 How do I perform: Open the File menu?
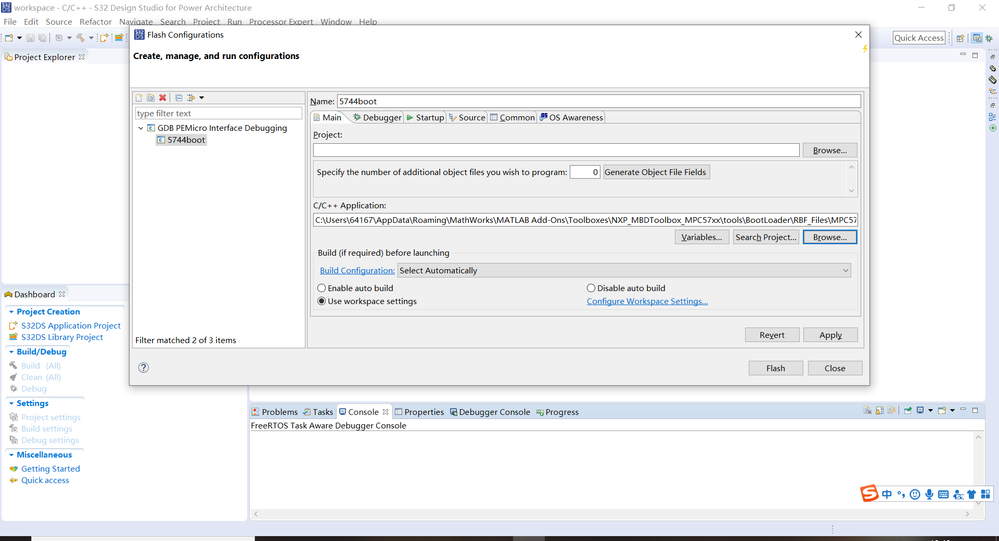click(10, 22)
